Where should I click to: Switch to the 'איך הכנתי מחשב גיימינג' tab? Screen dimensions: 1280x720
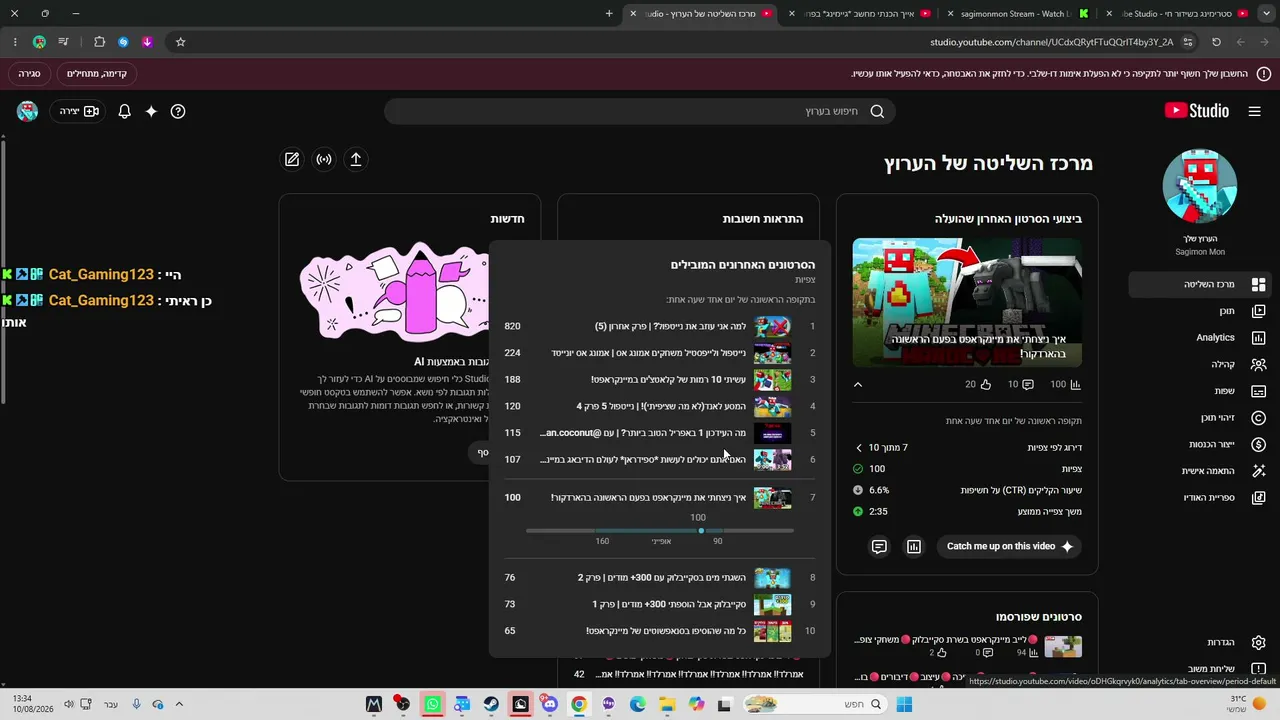[x=860, y=14]
